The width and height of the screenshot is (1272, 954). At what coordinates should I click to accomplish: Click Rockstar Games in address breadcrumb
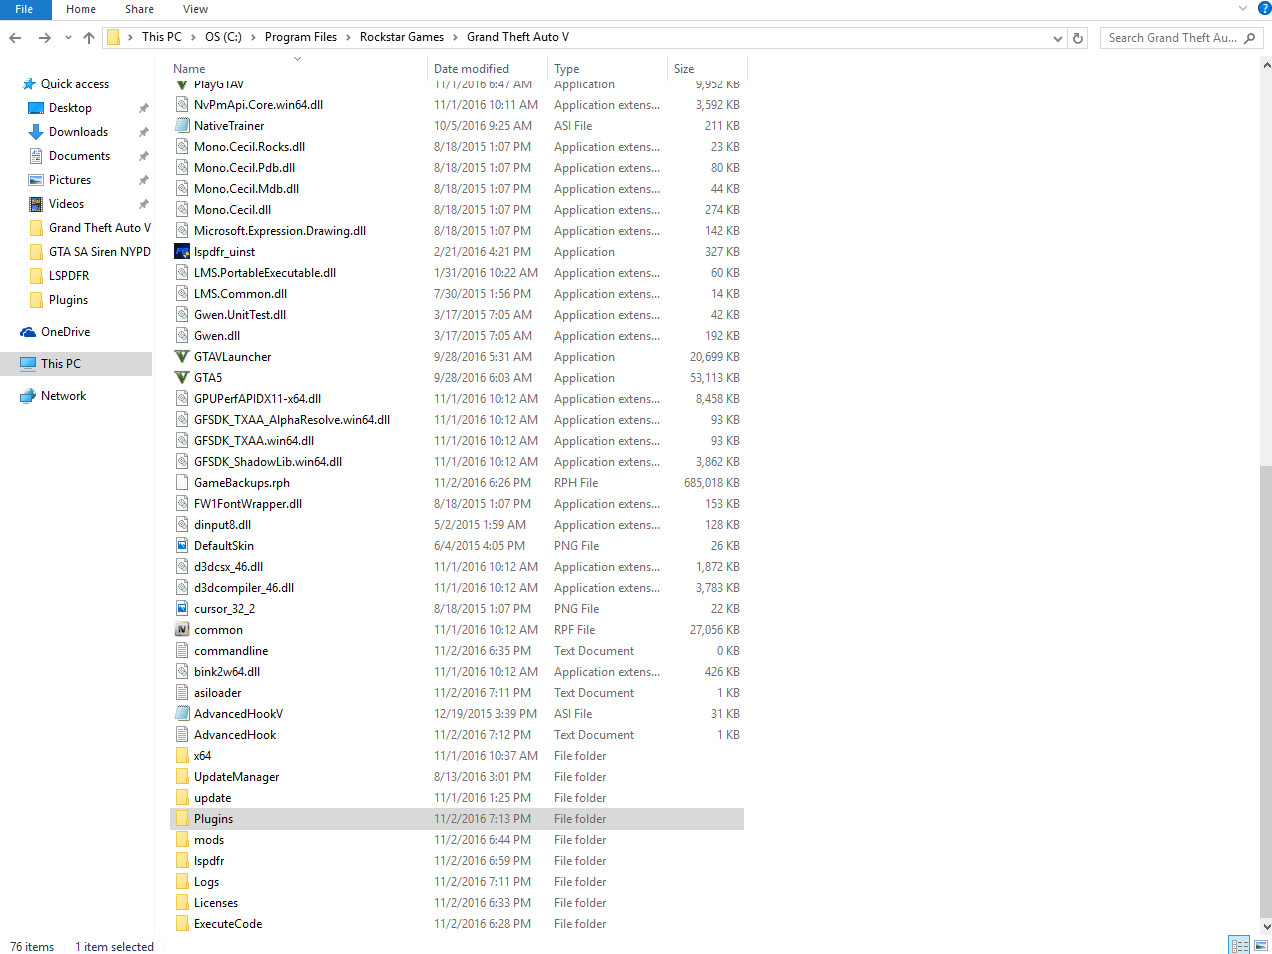(402, 37)
